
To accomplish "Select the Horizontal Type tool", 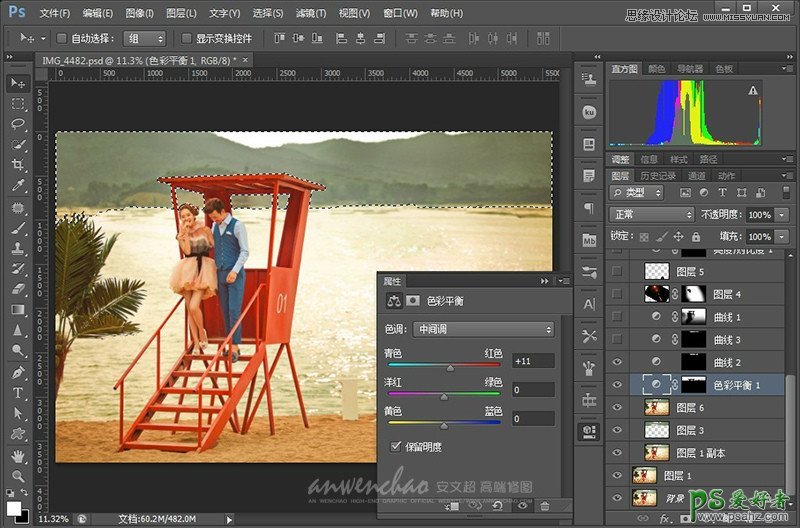I will click(18, 393).
